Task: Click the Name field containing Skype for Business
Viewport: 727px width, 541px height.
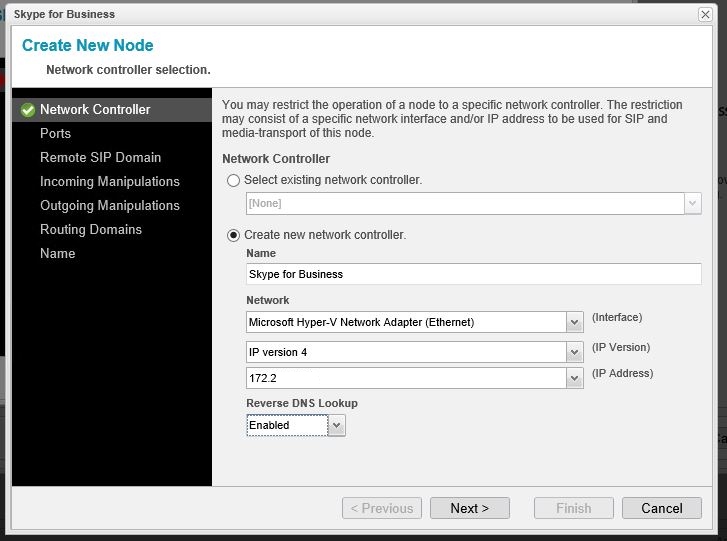Action: (473, 274)
